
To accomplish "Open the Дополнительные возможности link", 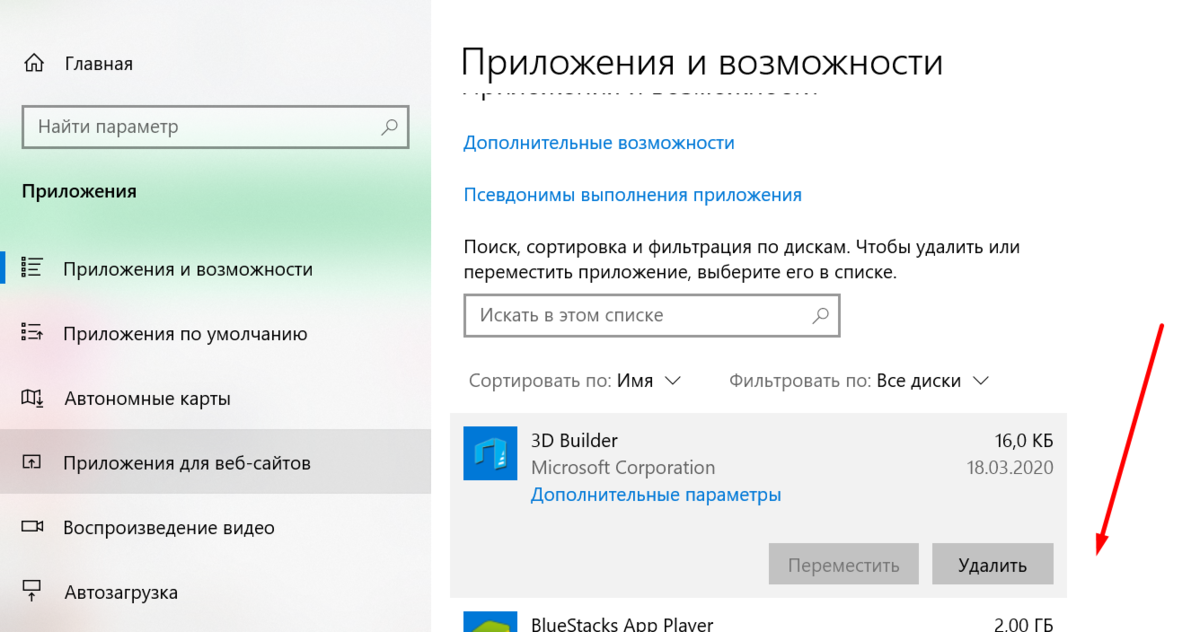I will point(598,143).
